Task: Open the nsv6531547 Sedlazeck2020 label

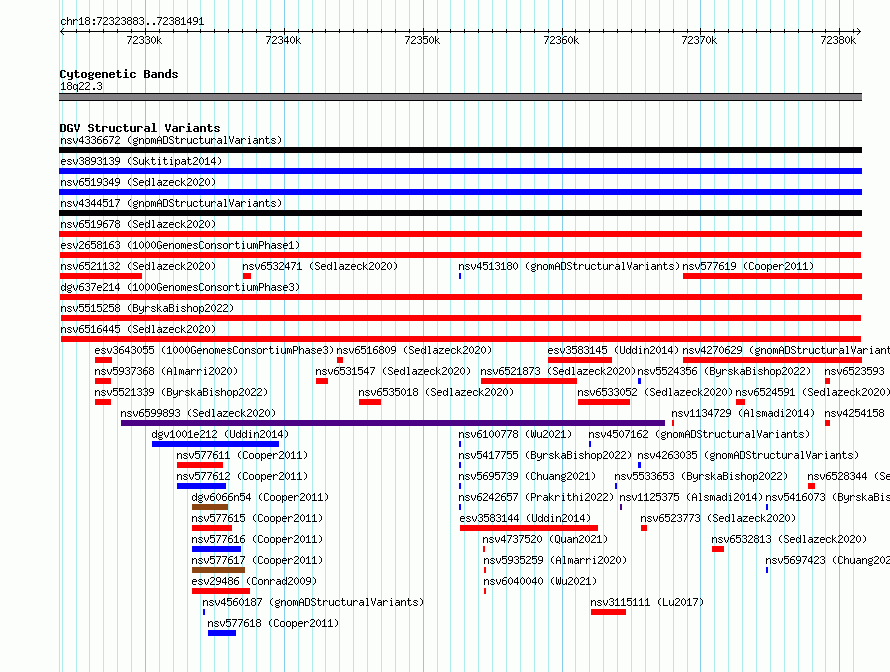Action: pyautogui.click(x=393, y=371)
